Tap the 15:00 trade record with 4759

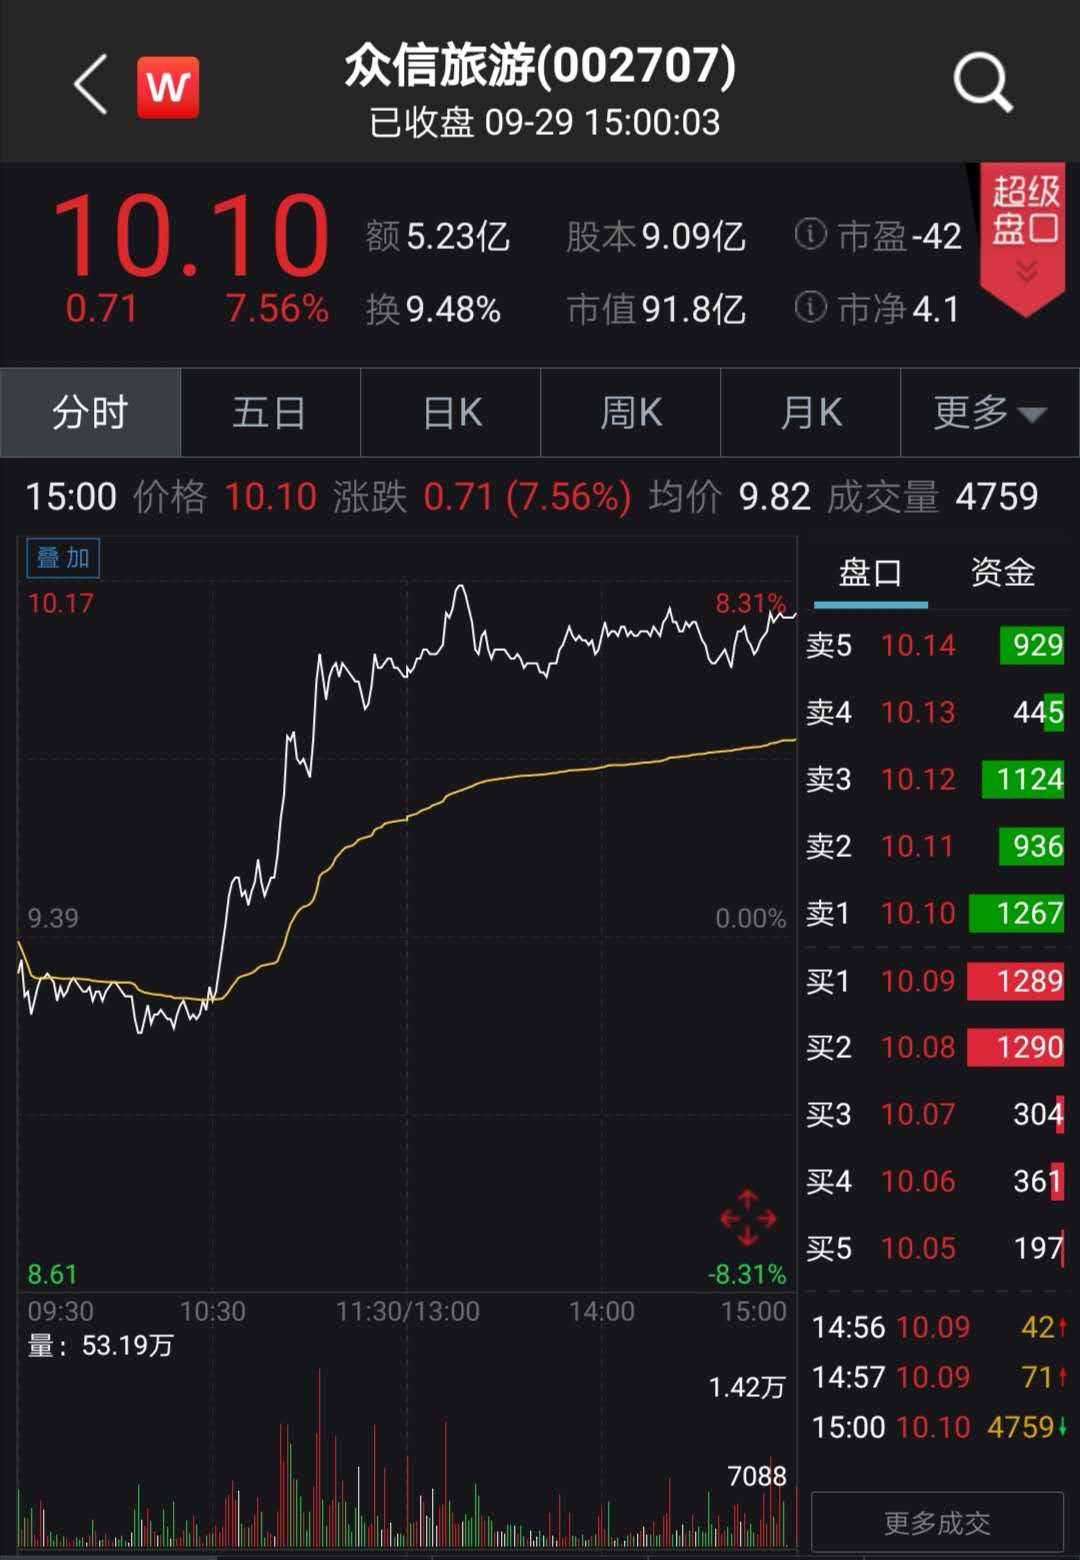[x=939, y=1427]
